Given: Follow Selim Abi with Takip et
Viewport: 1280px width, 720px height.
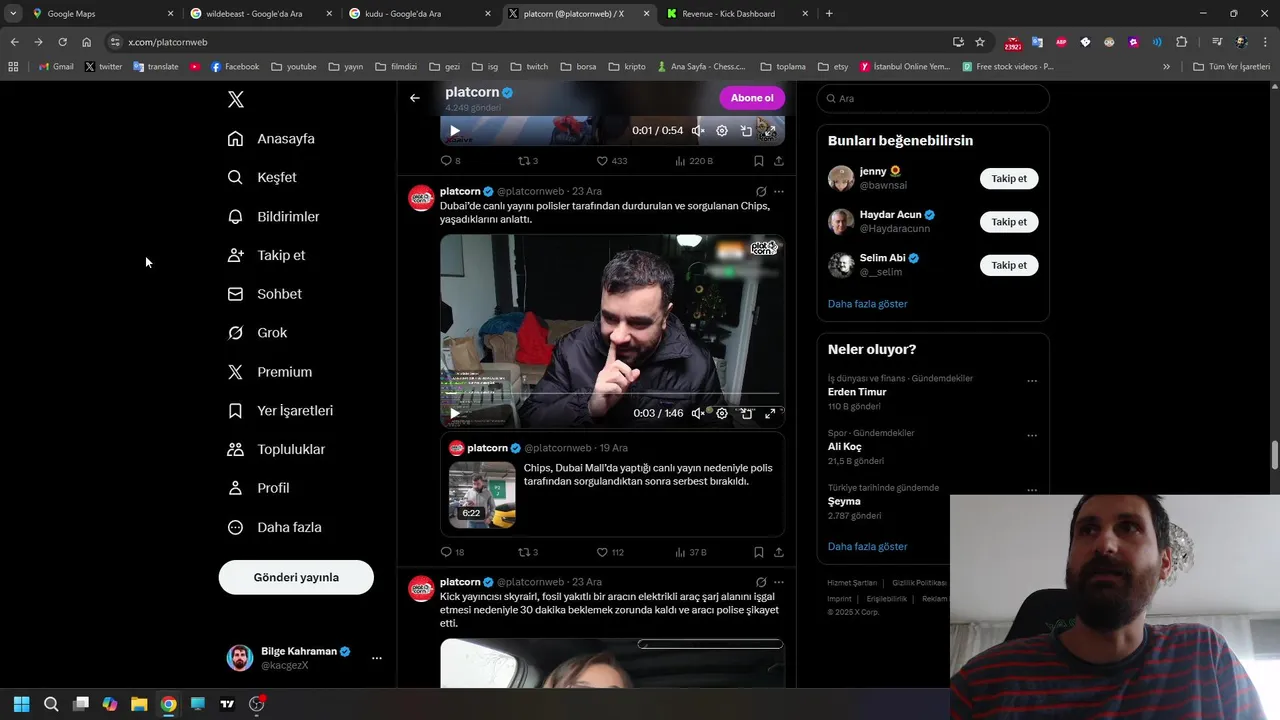Looking at the screenshot, I should pos(1009,265).
